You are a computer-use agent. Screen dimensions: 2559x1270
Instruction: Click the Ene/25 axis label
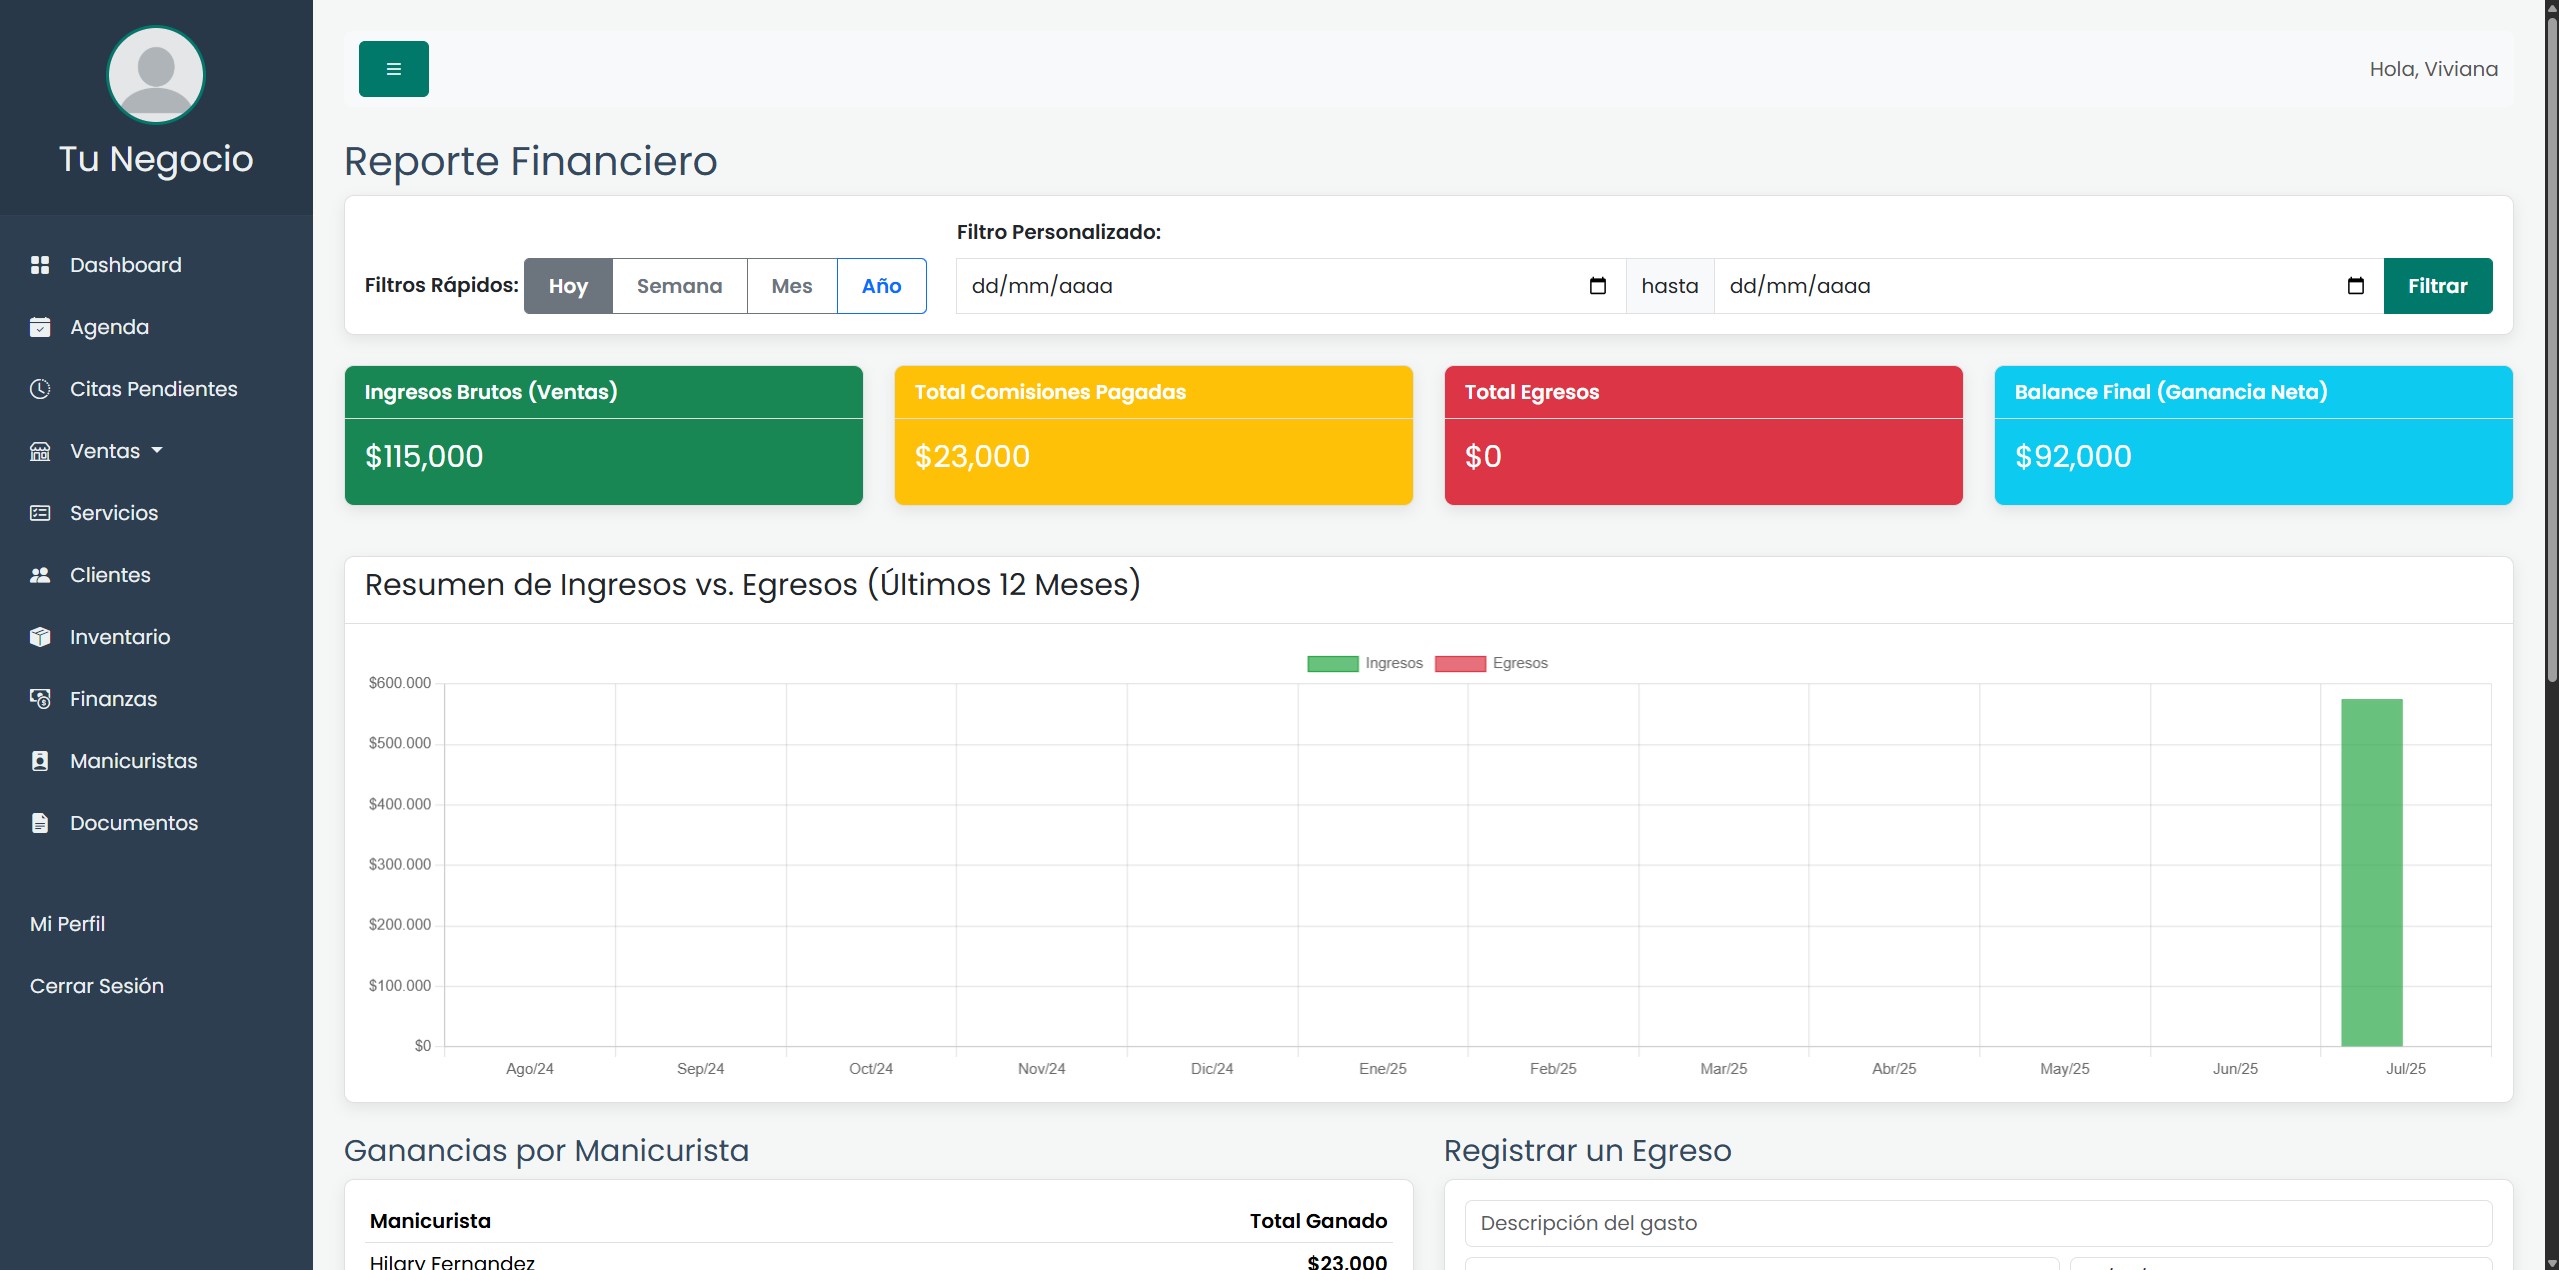coord(1382,1069)
